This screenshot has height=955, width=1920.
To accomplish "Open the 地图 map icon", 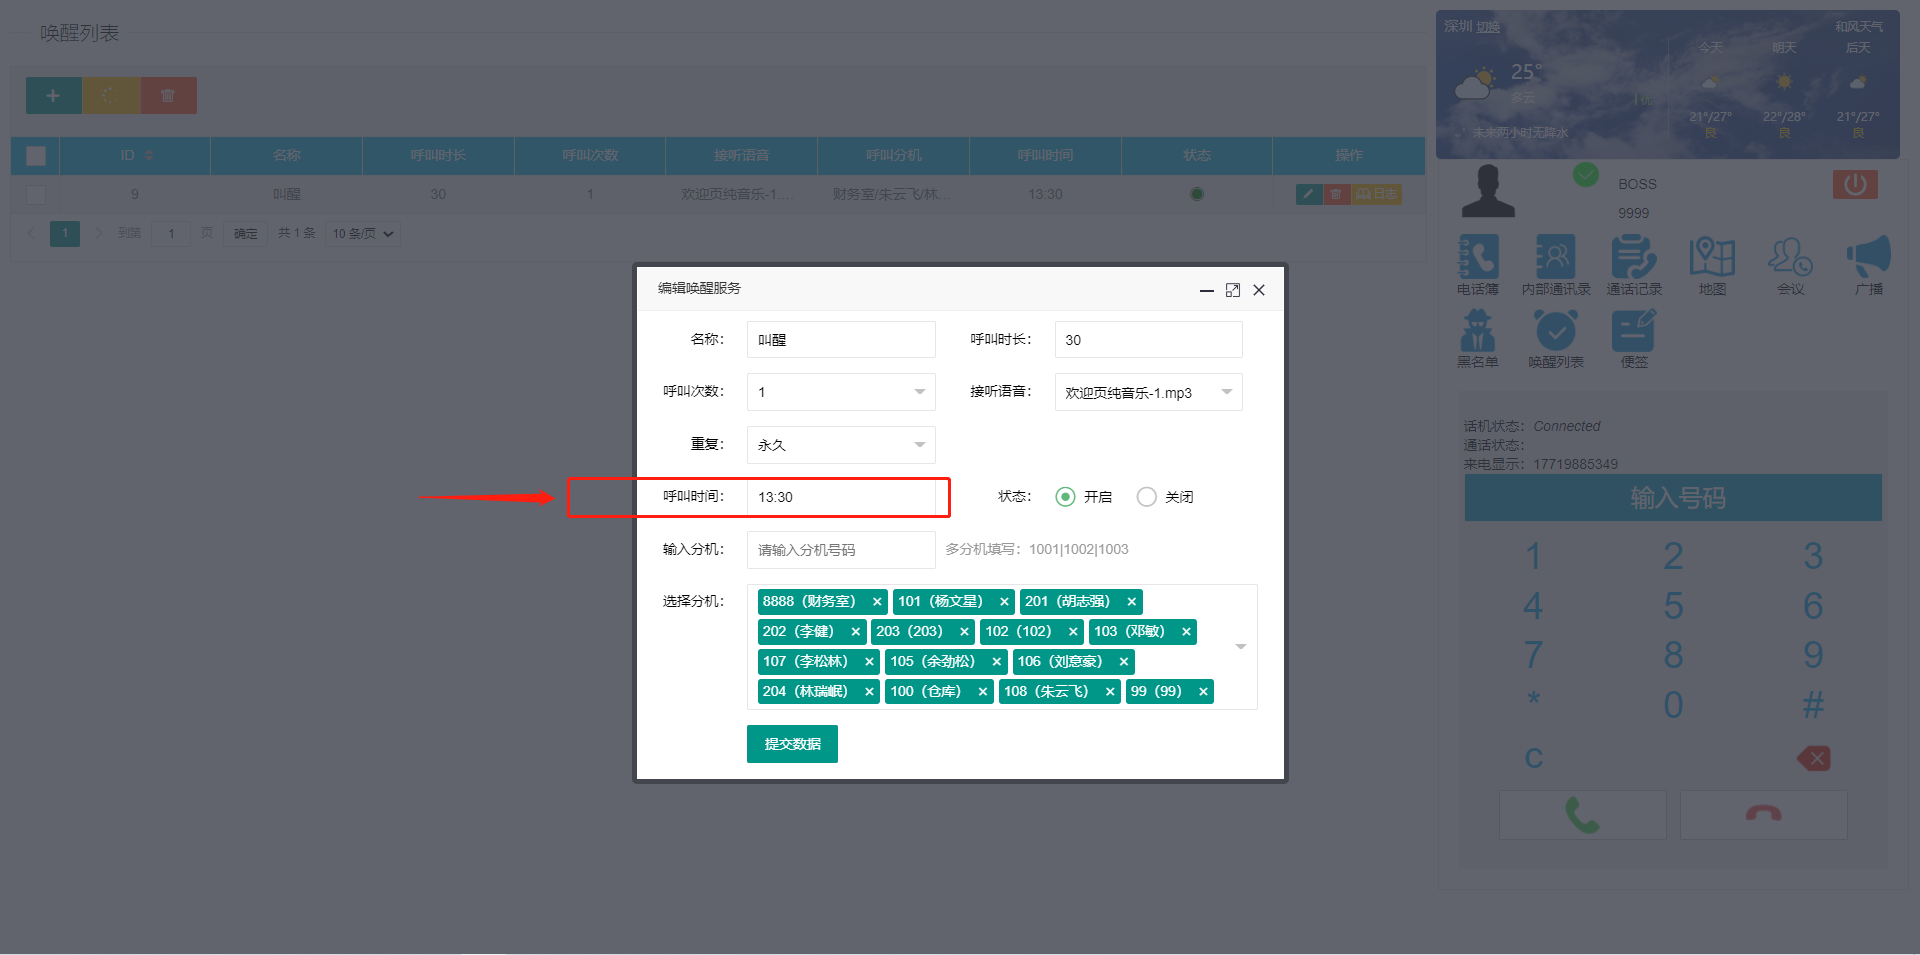I will (1711, 258).
